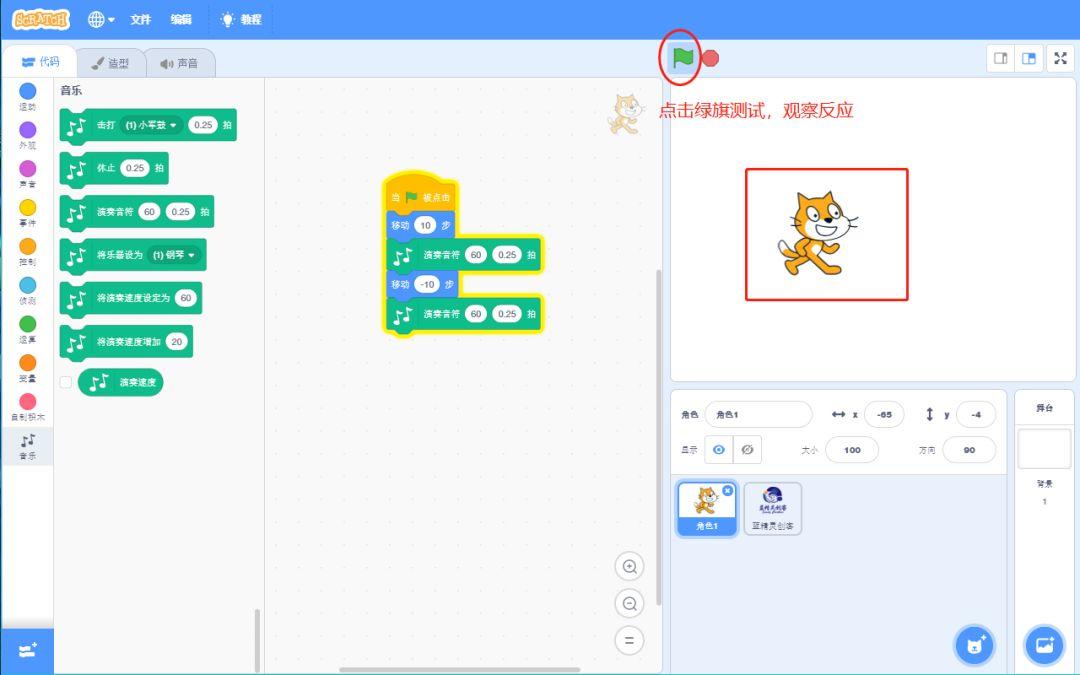This screenshot has height=675, width=1080.
Task: Open the 教程 tutorials
Action: click(241, 19)
